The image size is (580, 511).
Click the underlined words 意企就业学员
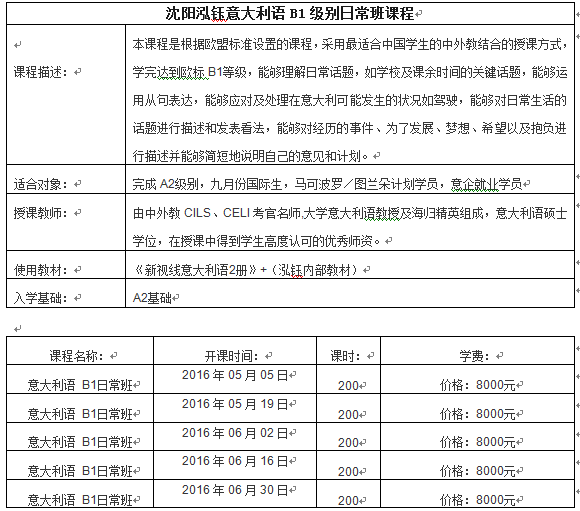486,184
